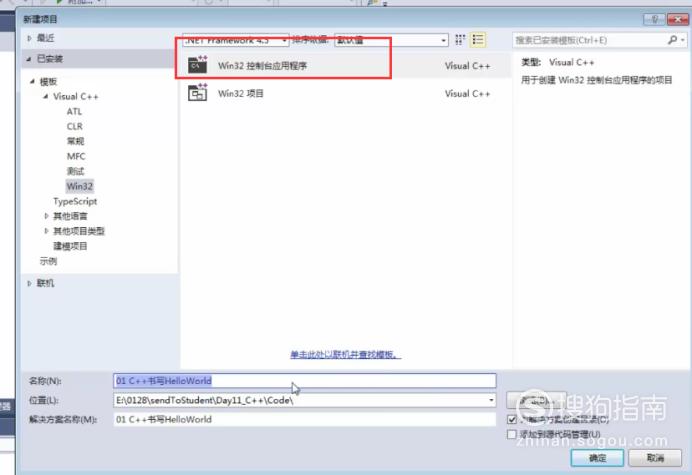Close the 新建项目 dialog

click(x=677, y=19)
